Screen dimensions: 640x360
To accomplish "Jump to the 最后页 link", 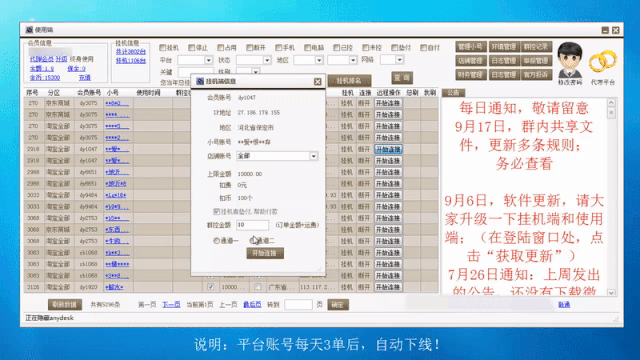I will click(x=252, y=304).
